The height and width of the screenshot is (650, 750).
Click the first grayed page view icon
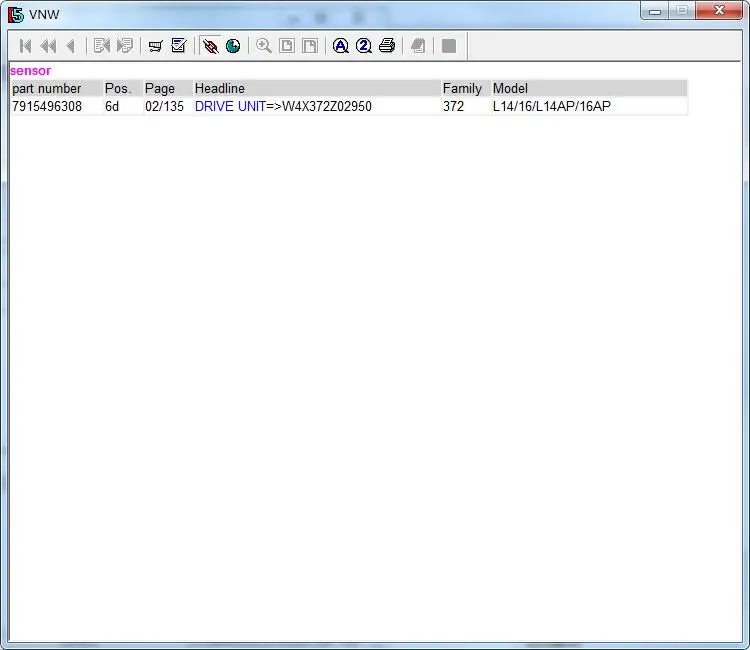click(x=287, y=46)
